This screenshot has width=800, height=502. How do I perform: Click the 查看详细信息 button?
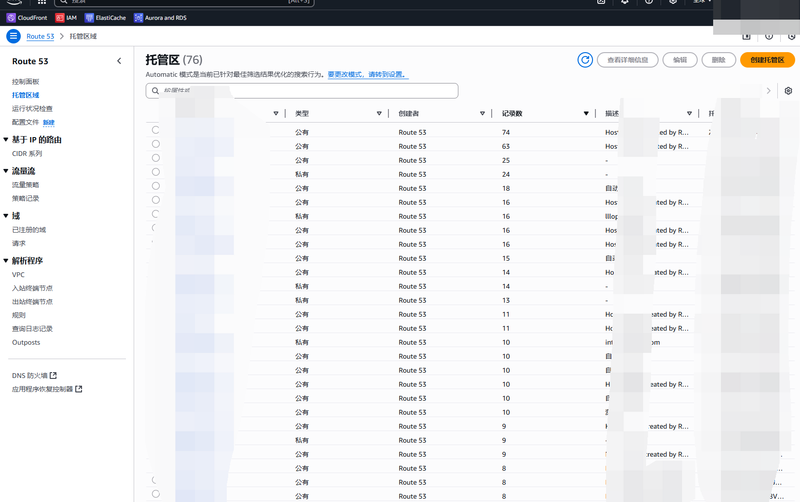(628, 60)
